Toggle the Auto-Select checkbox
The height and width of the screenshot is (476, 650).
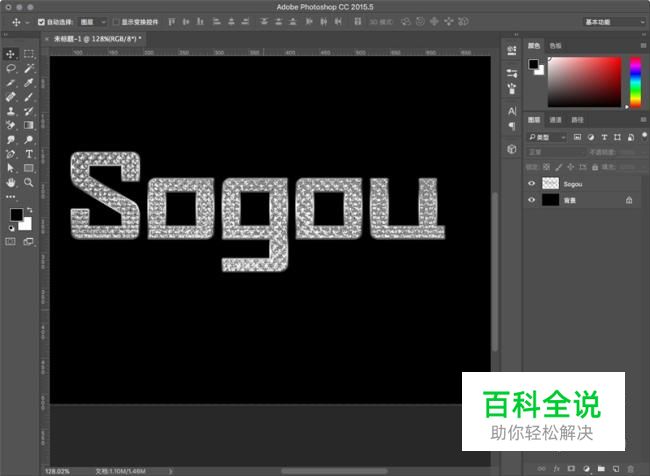point(41,22)
